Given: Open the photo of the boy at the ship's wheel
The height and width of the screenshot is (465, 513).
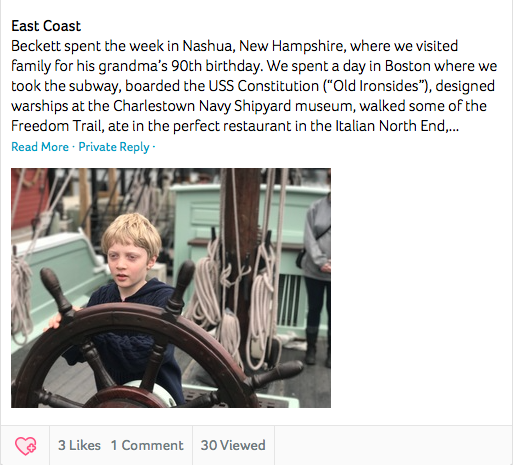Looking at the screenshot, I should [x=171, y=288].
